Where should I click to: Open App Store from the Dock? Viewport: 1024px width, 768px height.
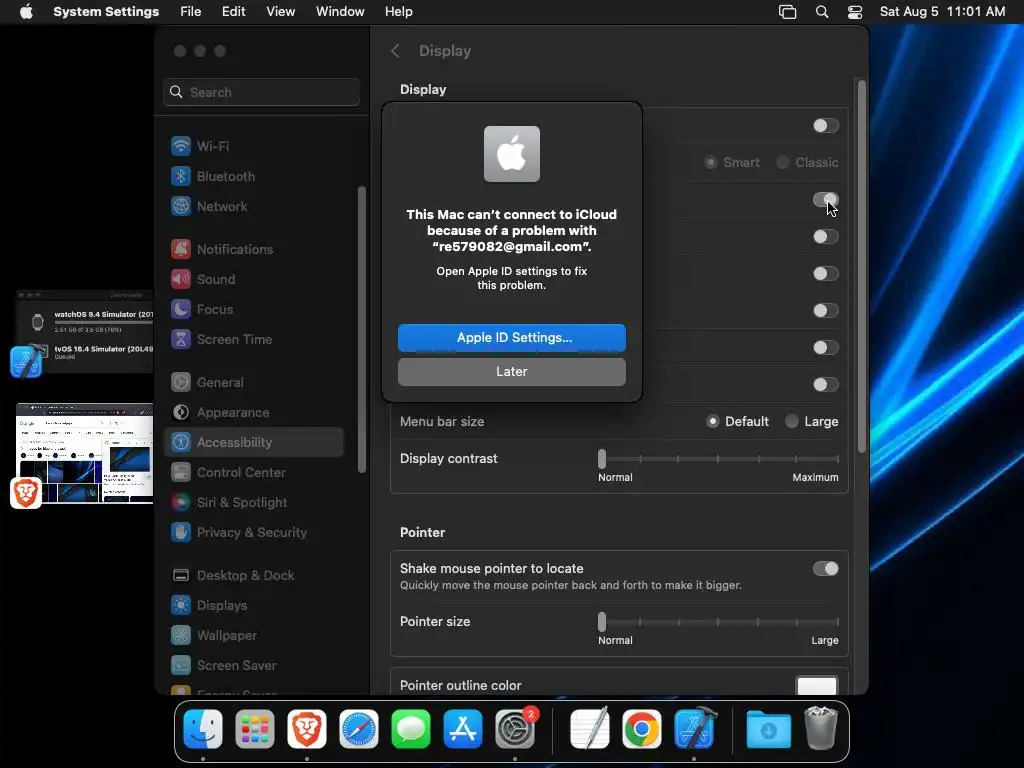tap(463, 729)
